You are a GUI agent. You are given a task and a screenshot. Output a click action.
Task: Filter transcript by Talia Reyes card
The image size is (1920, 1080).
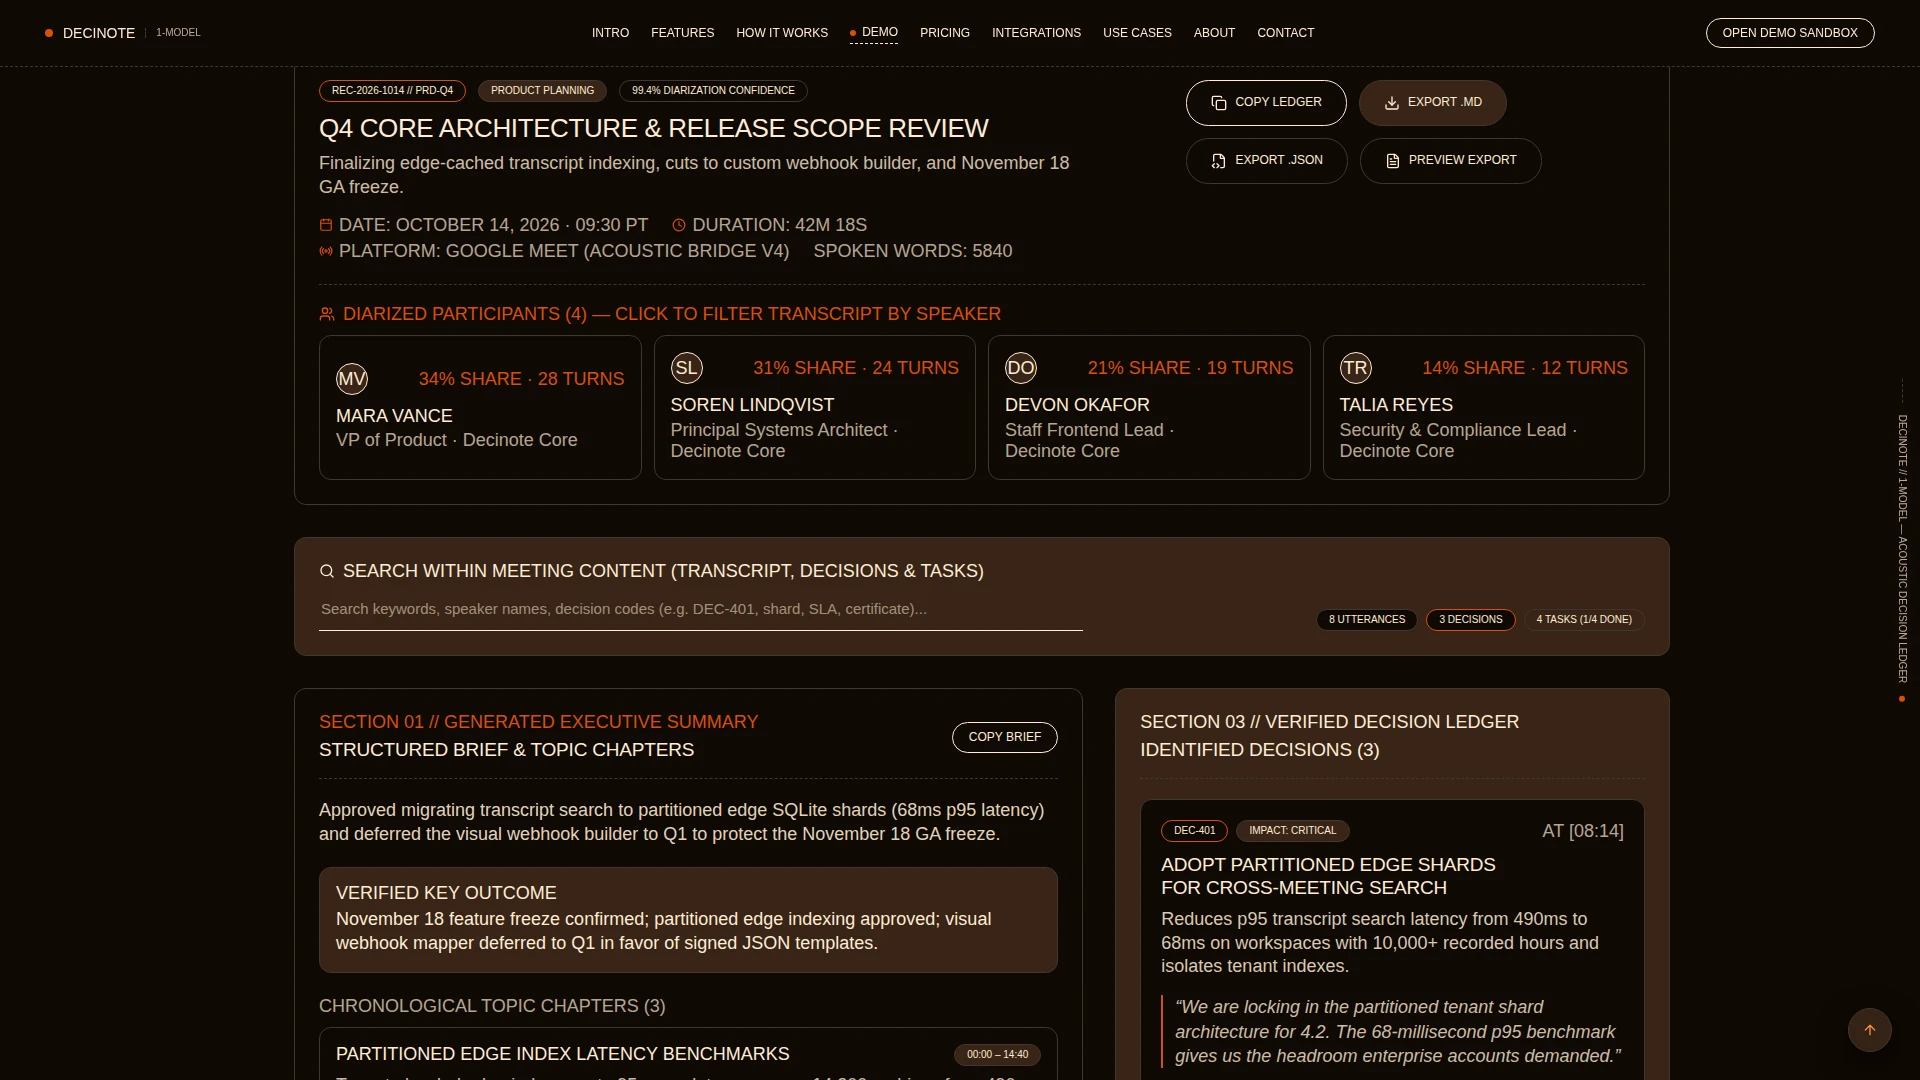(1484, 408)
